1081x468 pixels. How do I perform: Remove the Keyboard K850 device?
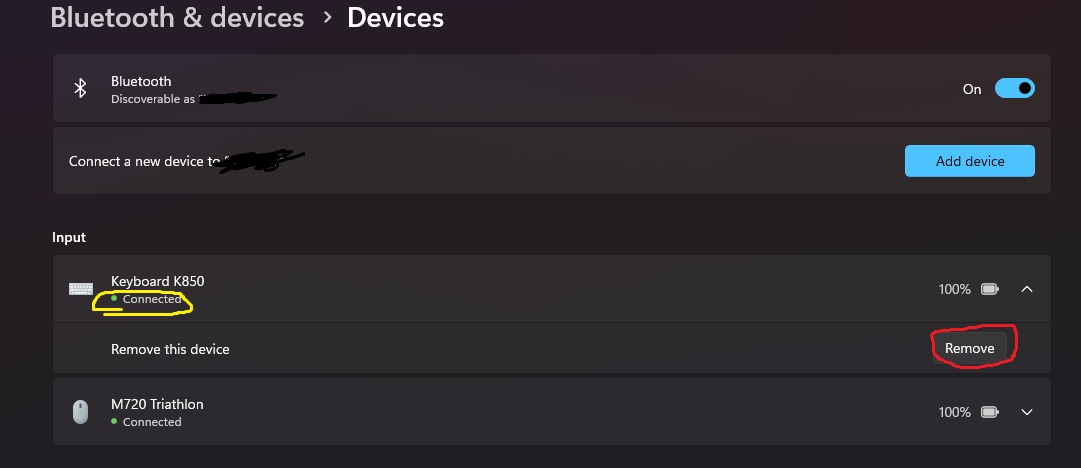click(x=970, y=348)
